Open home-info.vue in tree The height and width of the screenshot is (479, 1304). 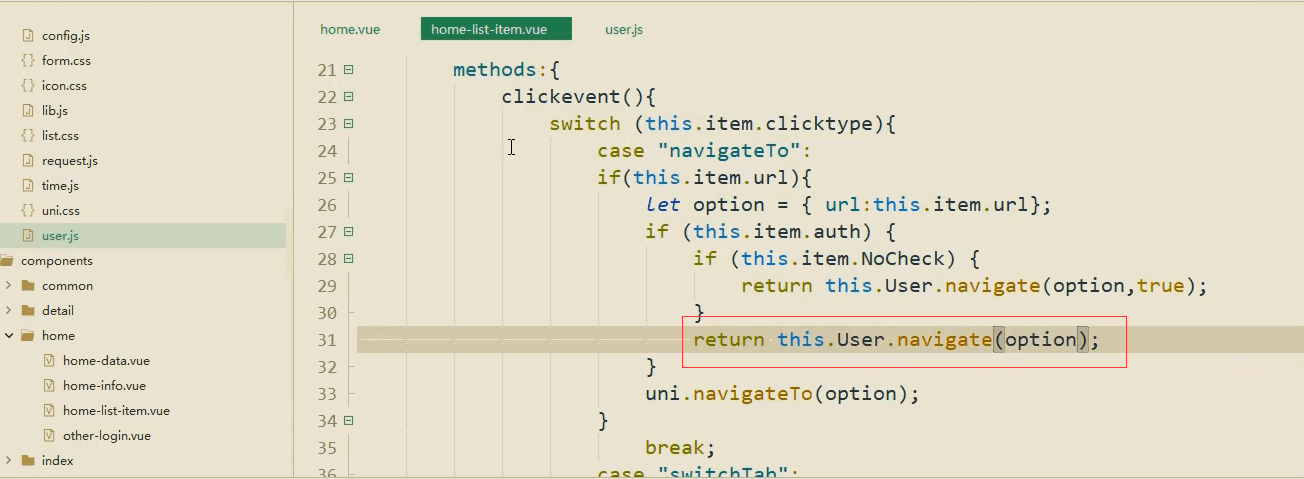tap(104, 385)
